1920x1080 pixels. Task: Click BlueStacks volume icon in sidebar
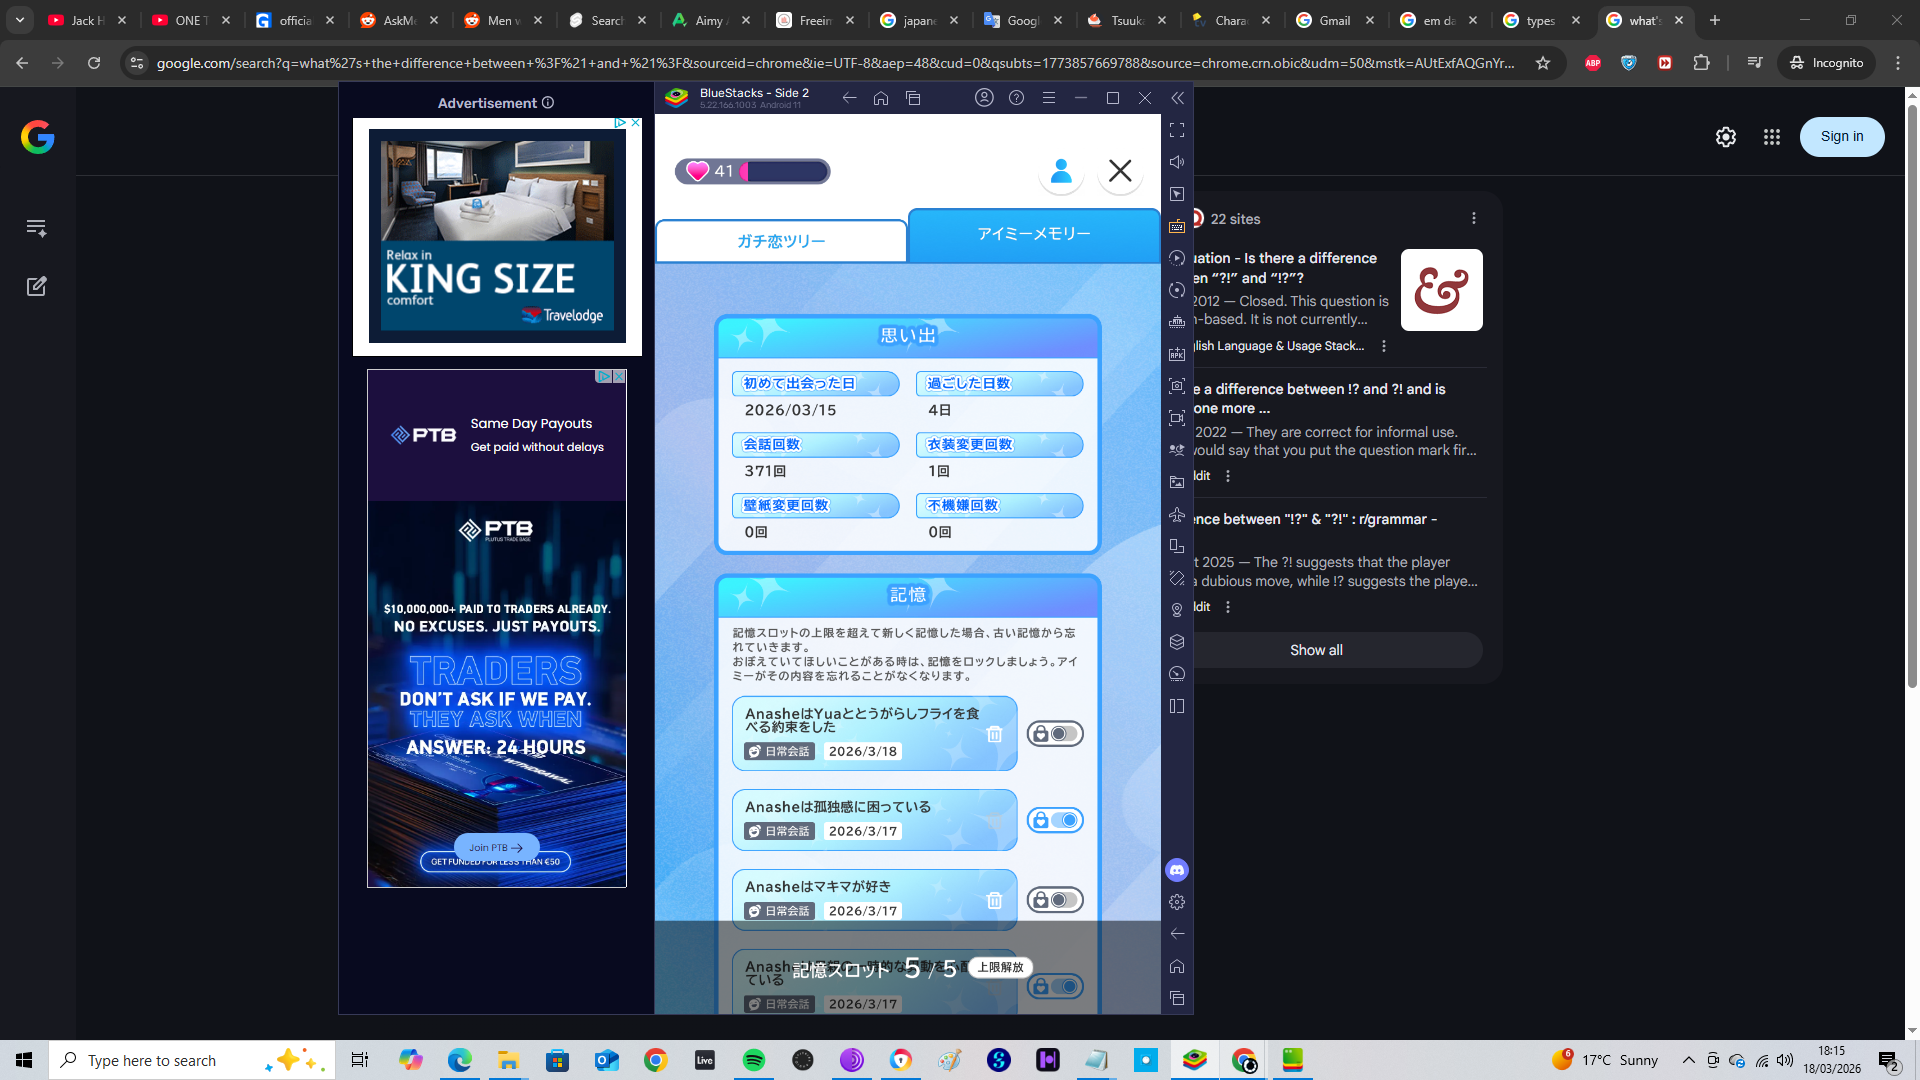point(1177,162)
